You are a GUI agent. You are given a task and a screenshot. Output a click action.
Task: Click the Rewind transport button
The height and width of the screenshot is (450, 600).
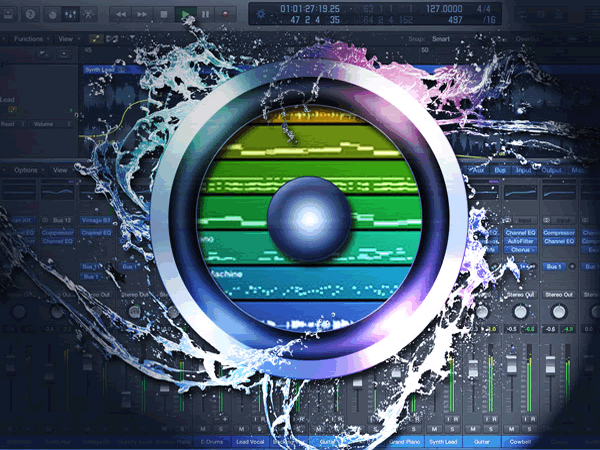(121, 15)
